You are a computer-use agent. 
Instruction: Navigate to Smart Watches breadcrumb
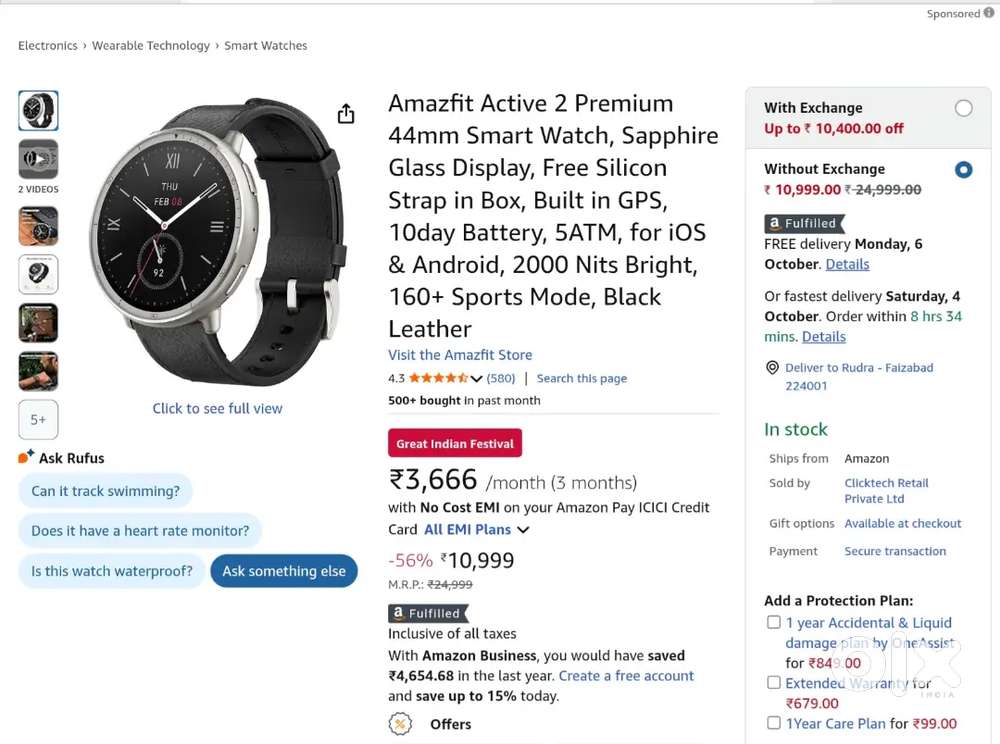[x=265, y=45]
